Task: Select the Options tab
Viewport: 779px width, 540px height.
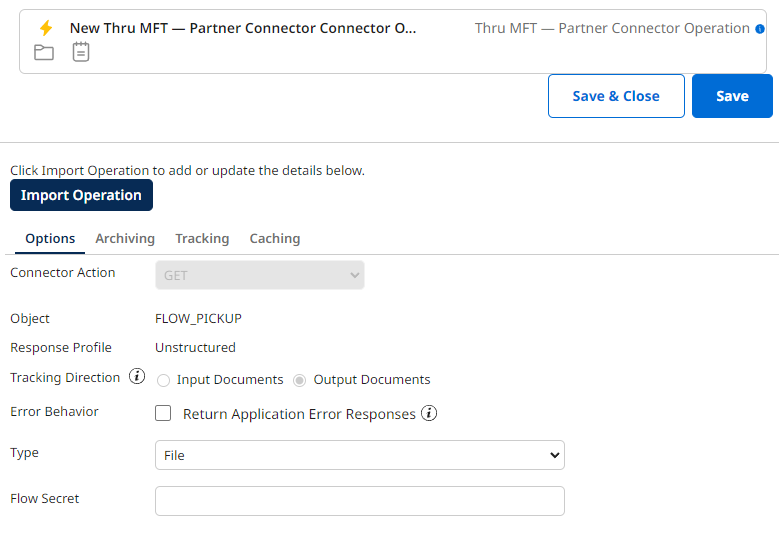Action: (50, 238)
